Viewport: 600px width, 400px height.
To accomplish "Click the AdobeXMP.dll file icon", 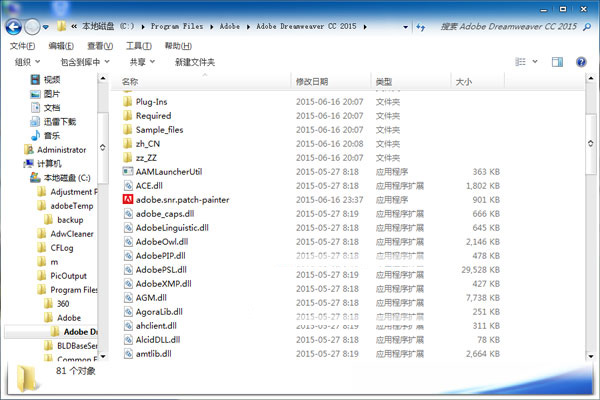I will pyautogui.click(x=128, y=284).
